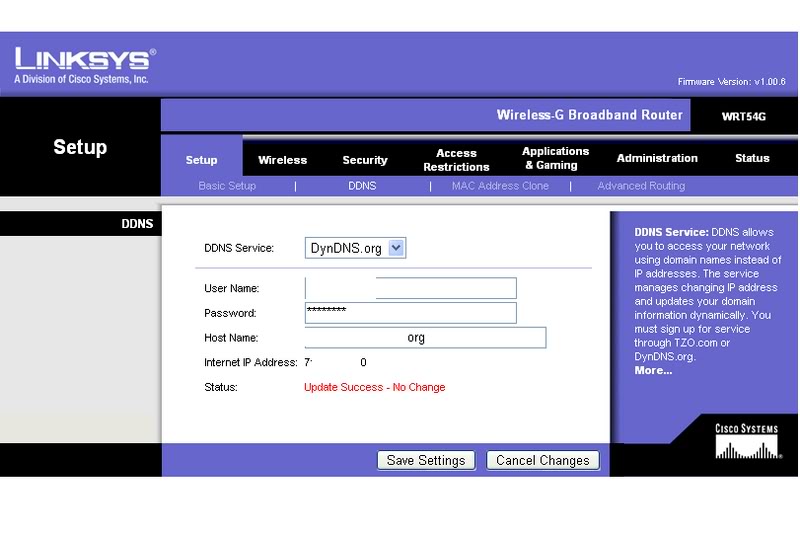800x534 pixels.
Task: Click the User Name label
Action: (x=232, y=289)
